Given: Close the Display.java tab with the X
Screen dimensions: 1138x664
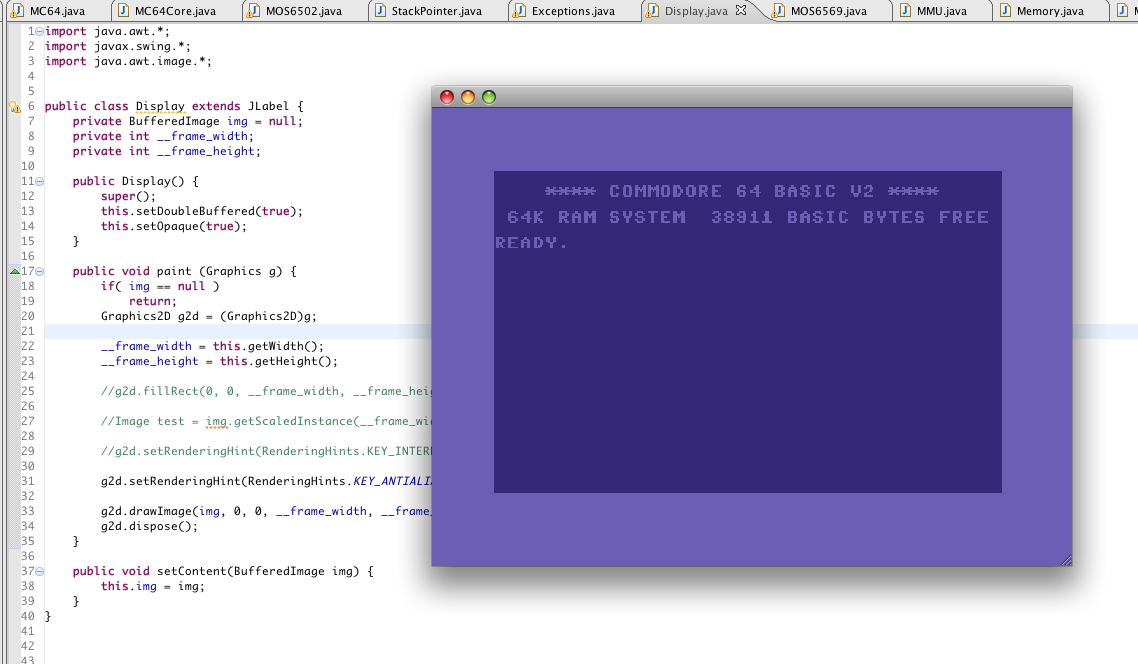Looking at the screenshot, I should pos(740,10).
